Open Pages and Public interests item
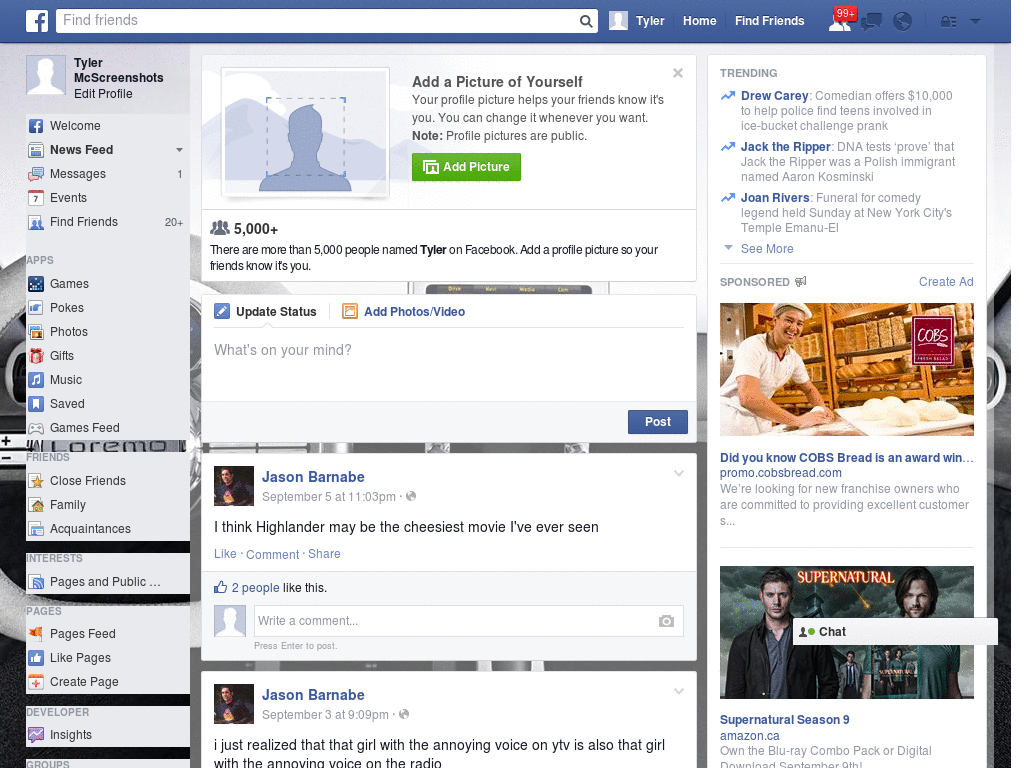 coord(108,582)
